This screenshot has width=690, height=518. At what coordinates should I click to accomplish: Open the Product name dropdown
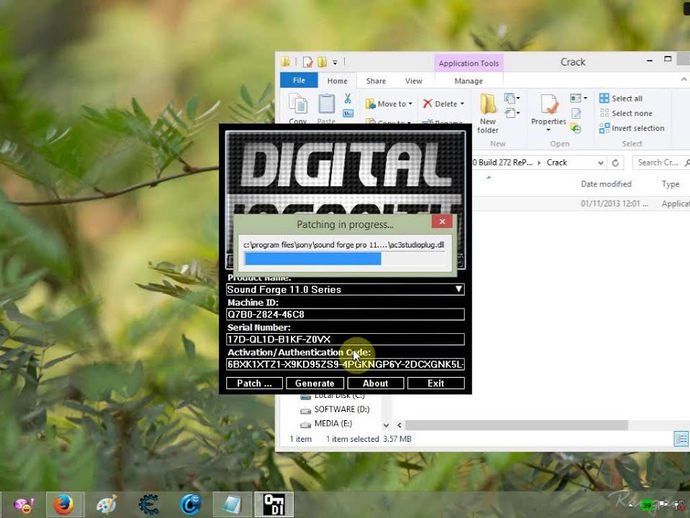coord(459,289)
